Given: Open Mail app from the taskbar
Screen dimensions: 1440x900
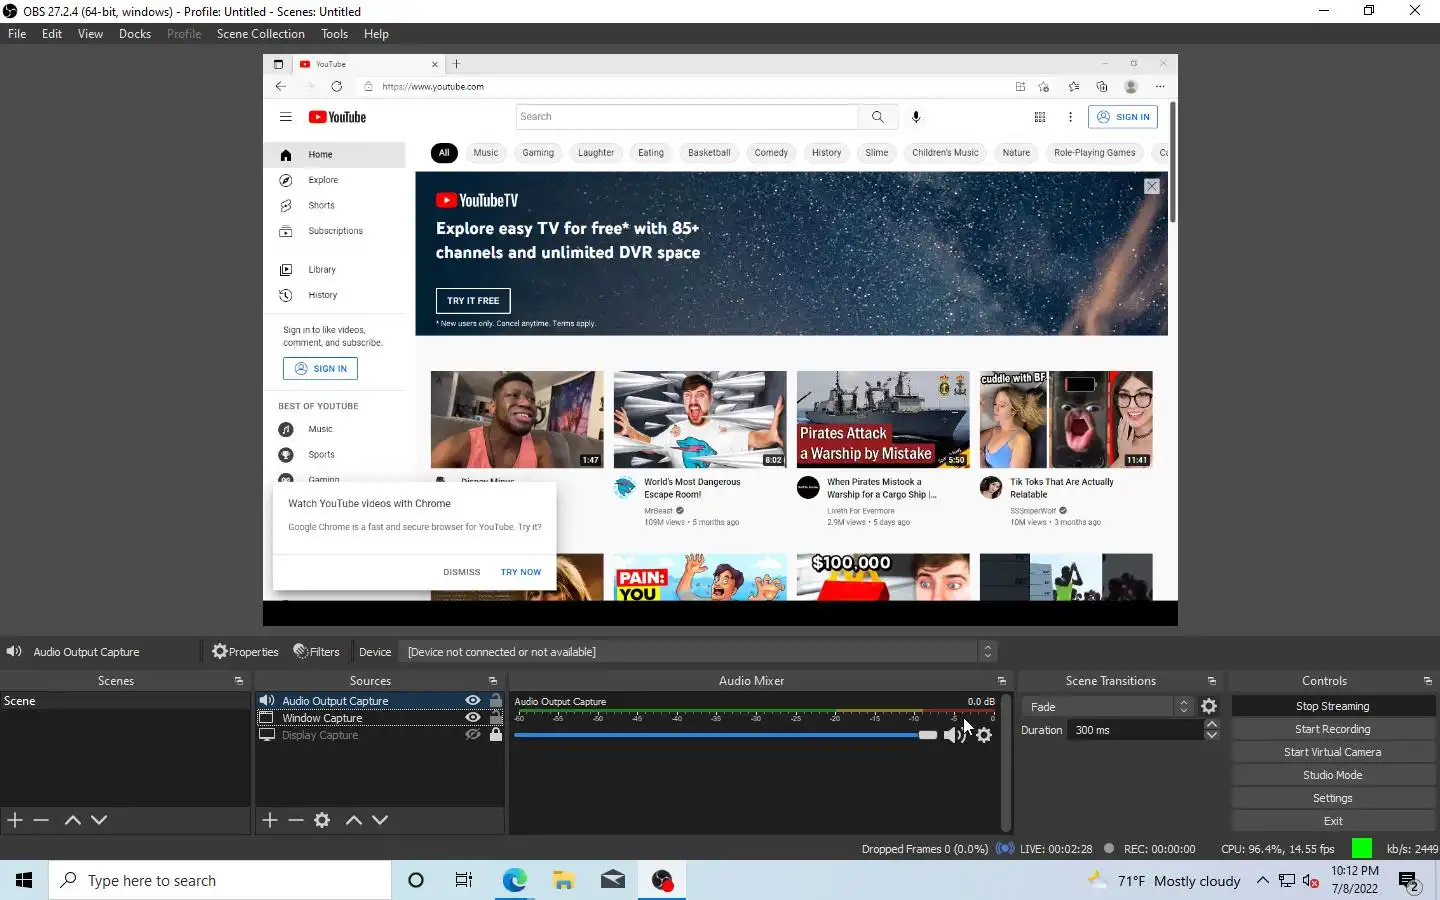Looking at the screenshot, I should (x=613, y=880).
